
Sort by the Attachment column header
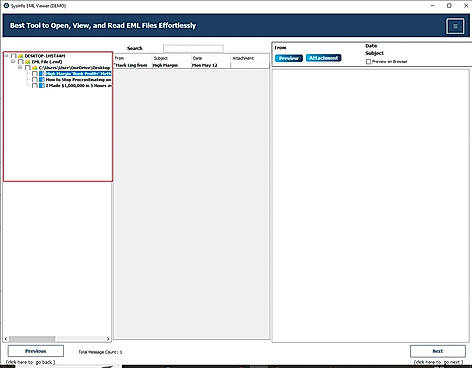pyautogui.click(x=250, y=58)
